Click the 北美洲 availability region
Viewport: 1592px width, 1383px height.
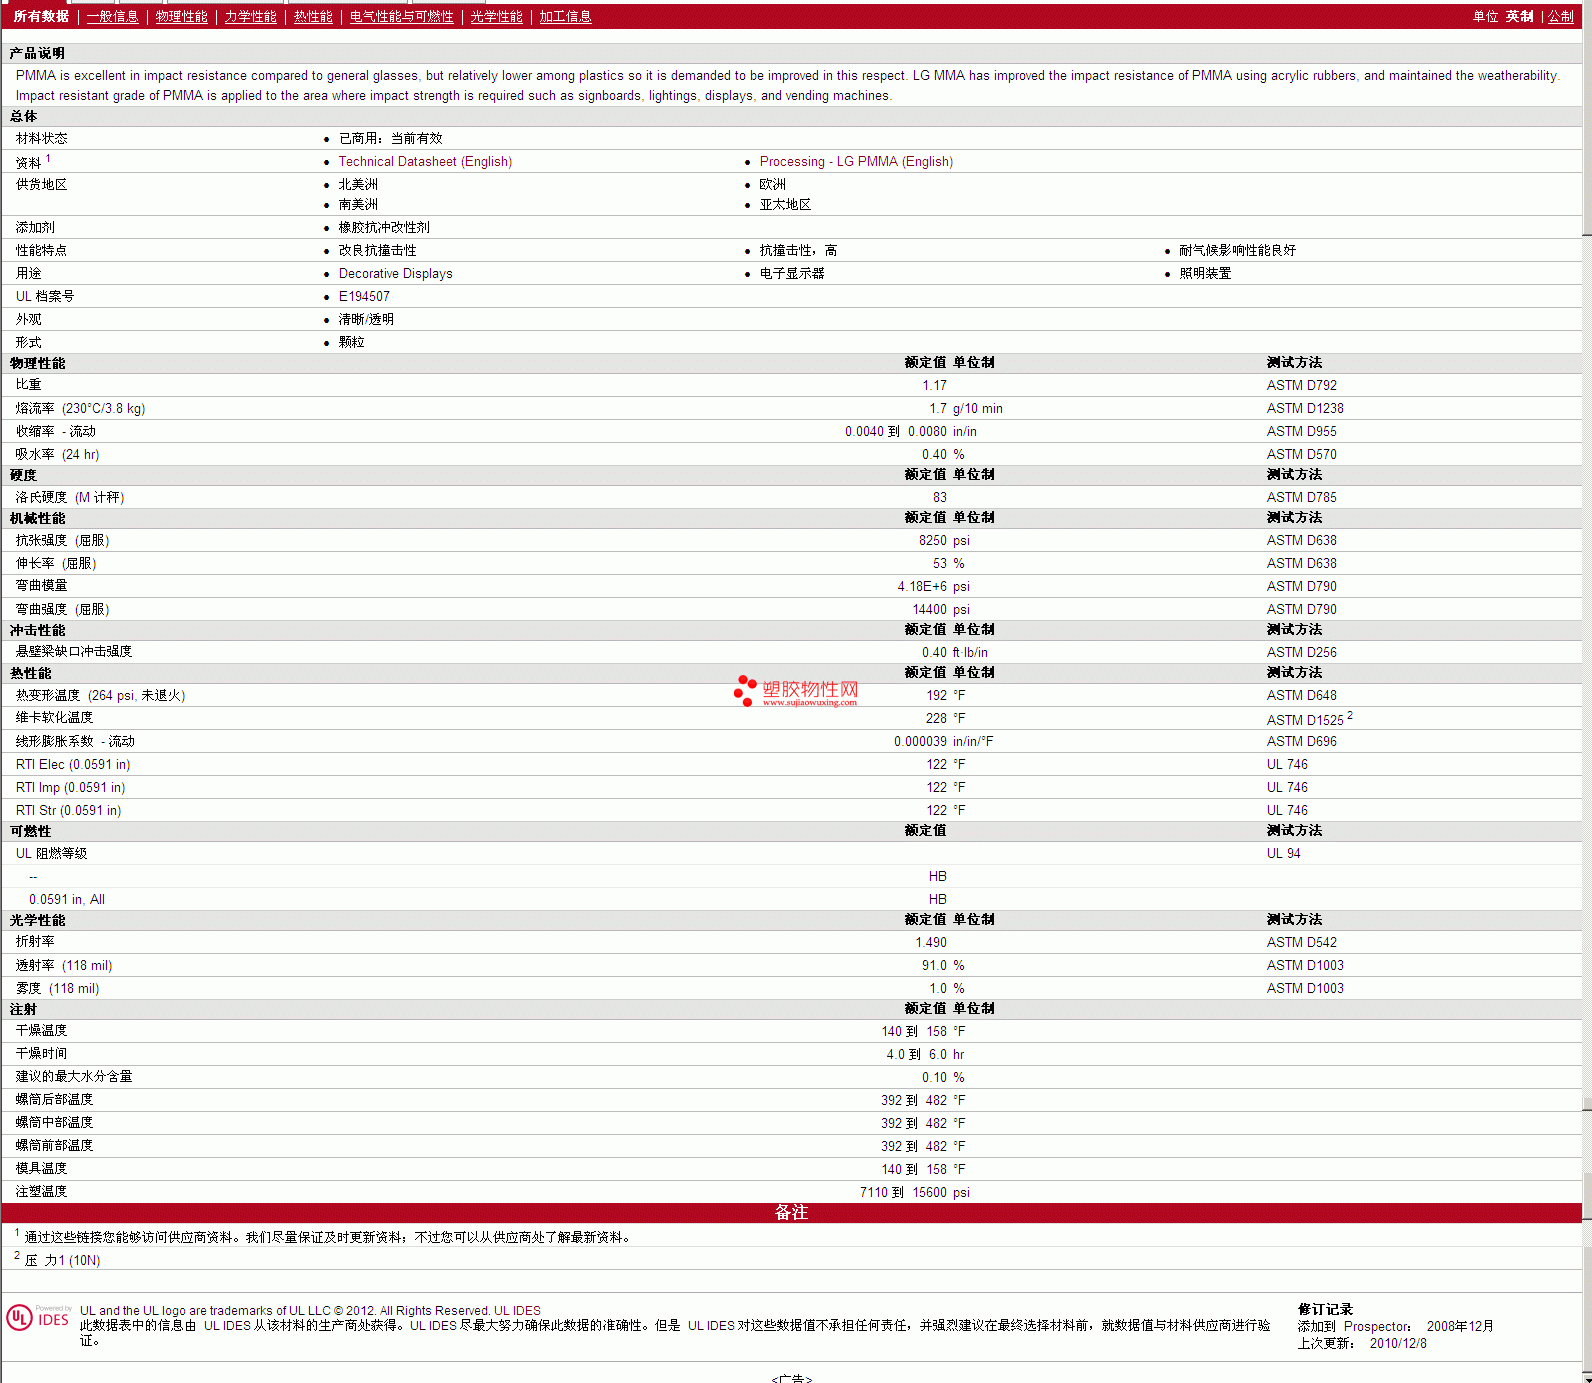point(358,185)
